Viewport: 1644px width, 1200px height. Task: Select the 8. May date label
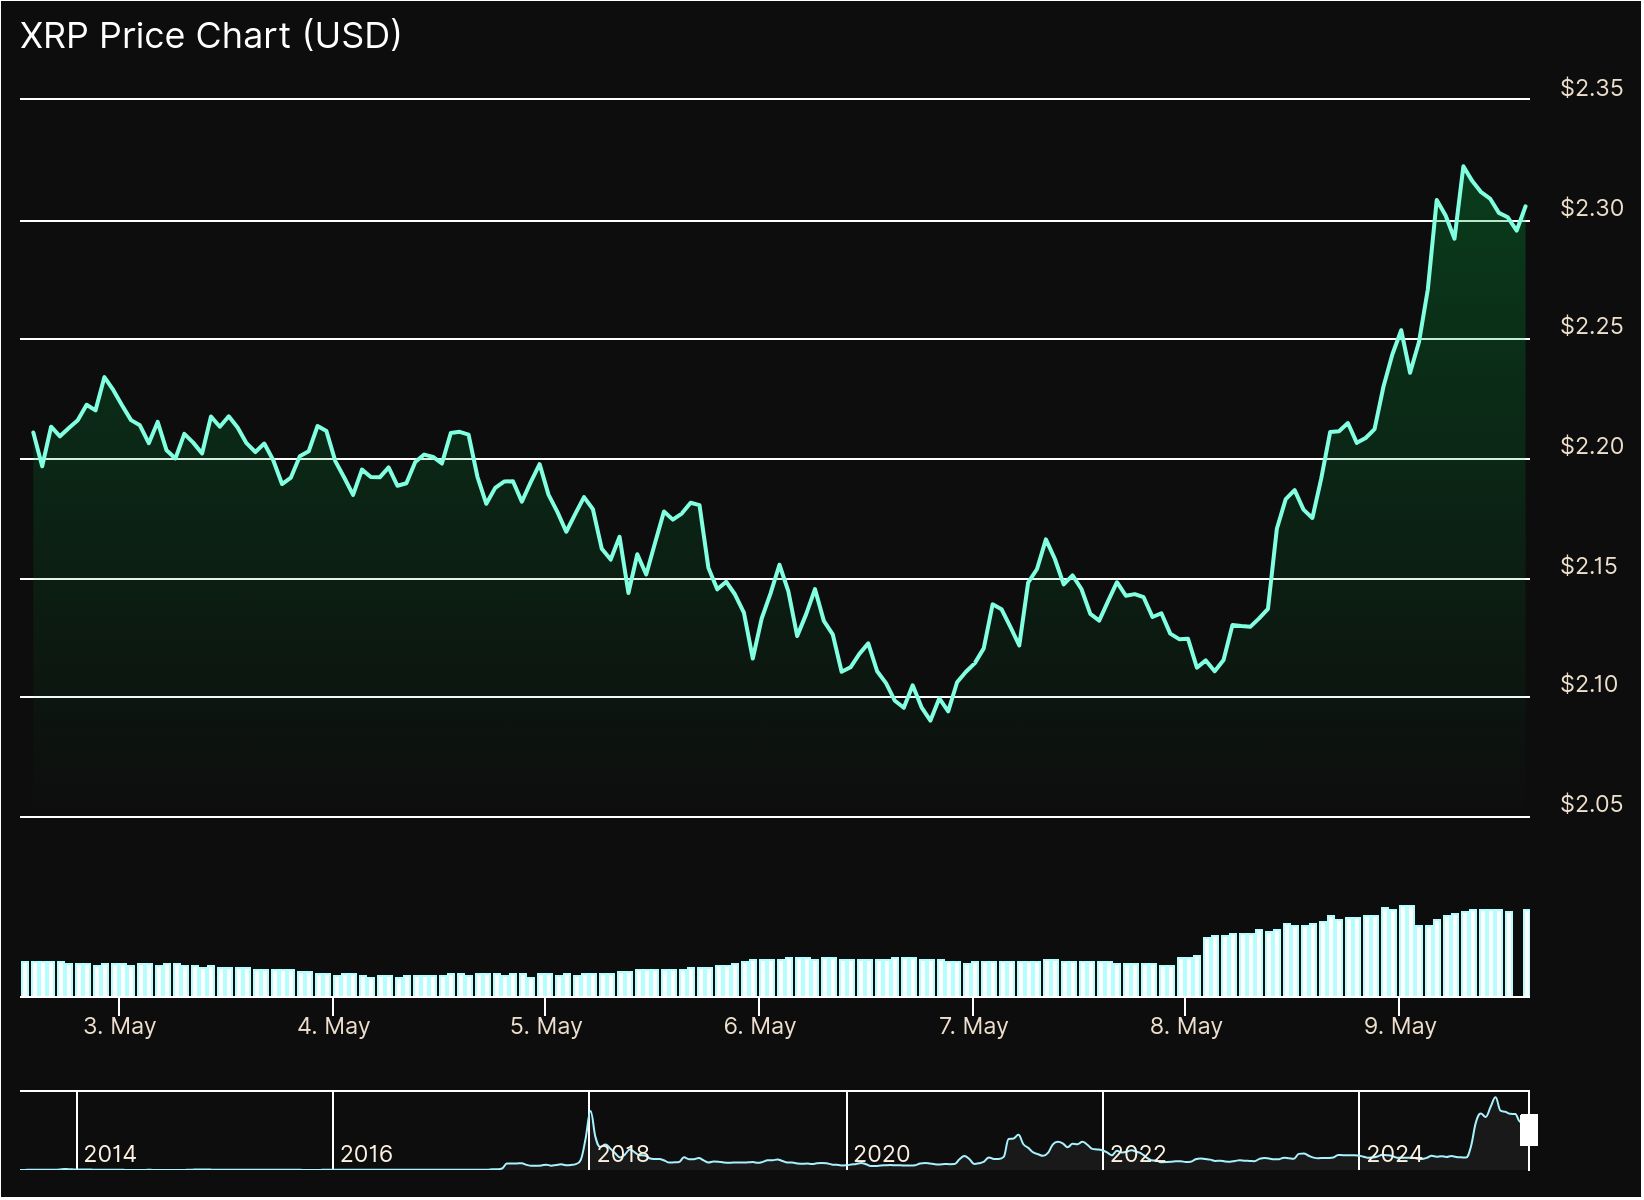pos(1186,1026)
